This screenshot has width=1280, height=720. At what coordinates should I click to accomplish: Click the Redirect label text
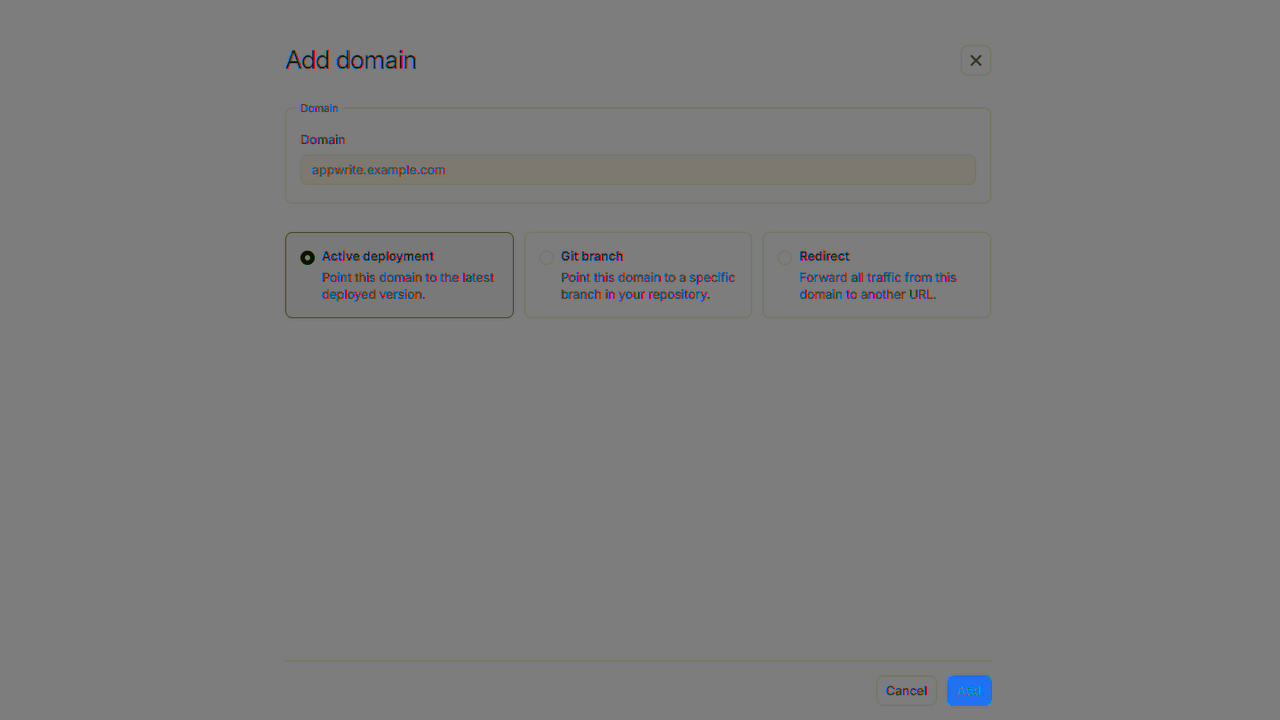click(825, 256)
